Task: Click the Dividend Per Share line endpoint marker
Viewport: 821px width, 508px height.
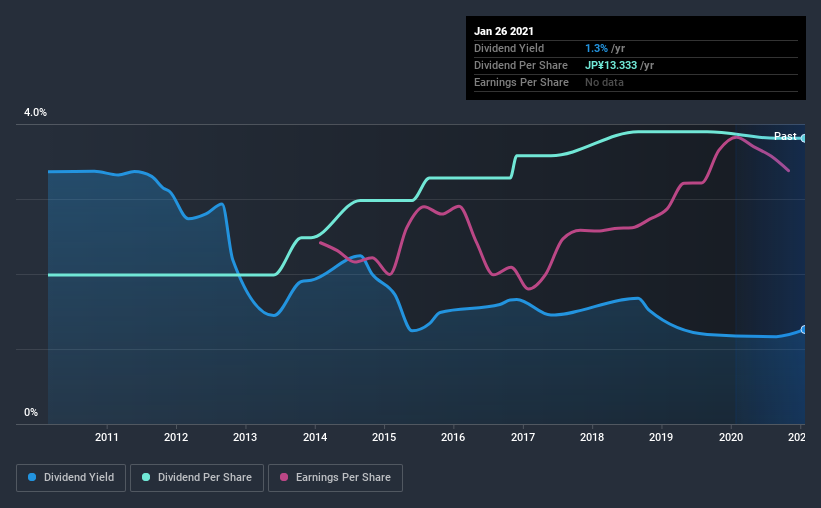Action: point(804,138)
